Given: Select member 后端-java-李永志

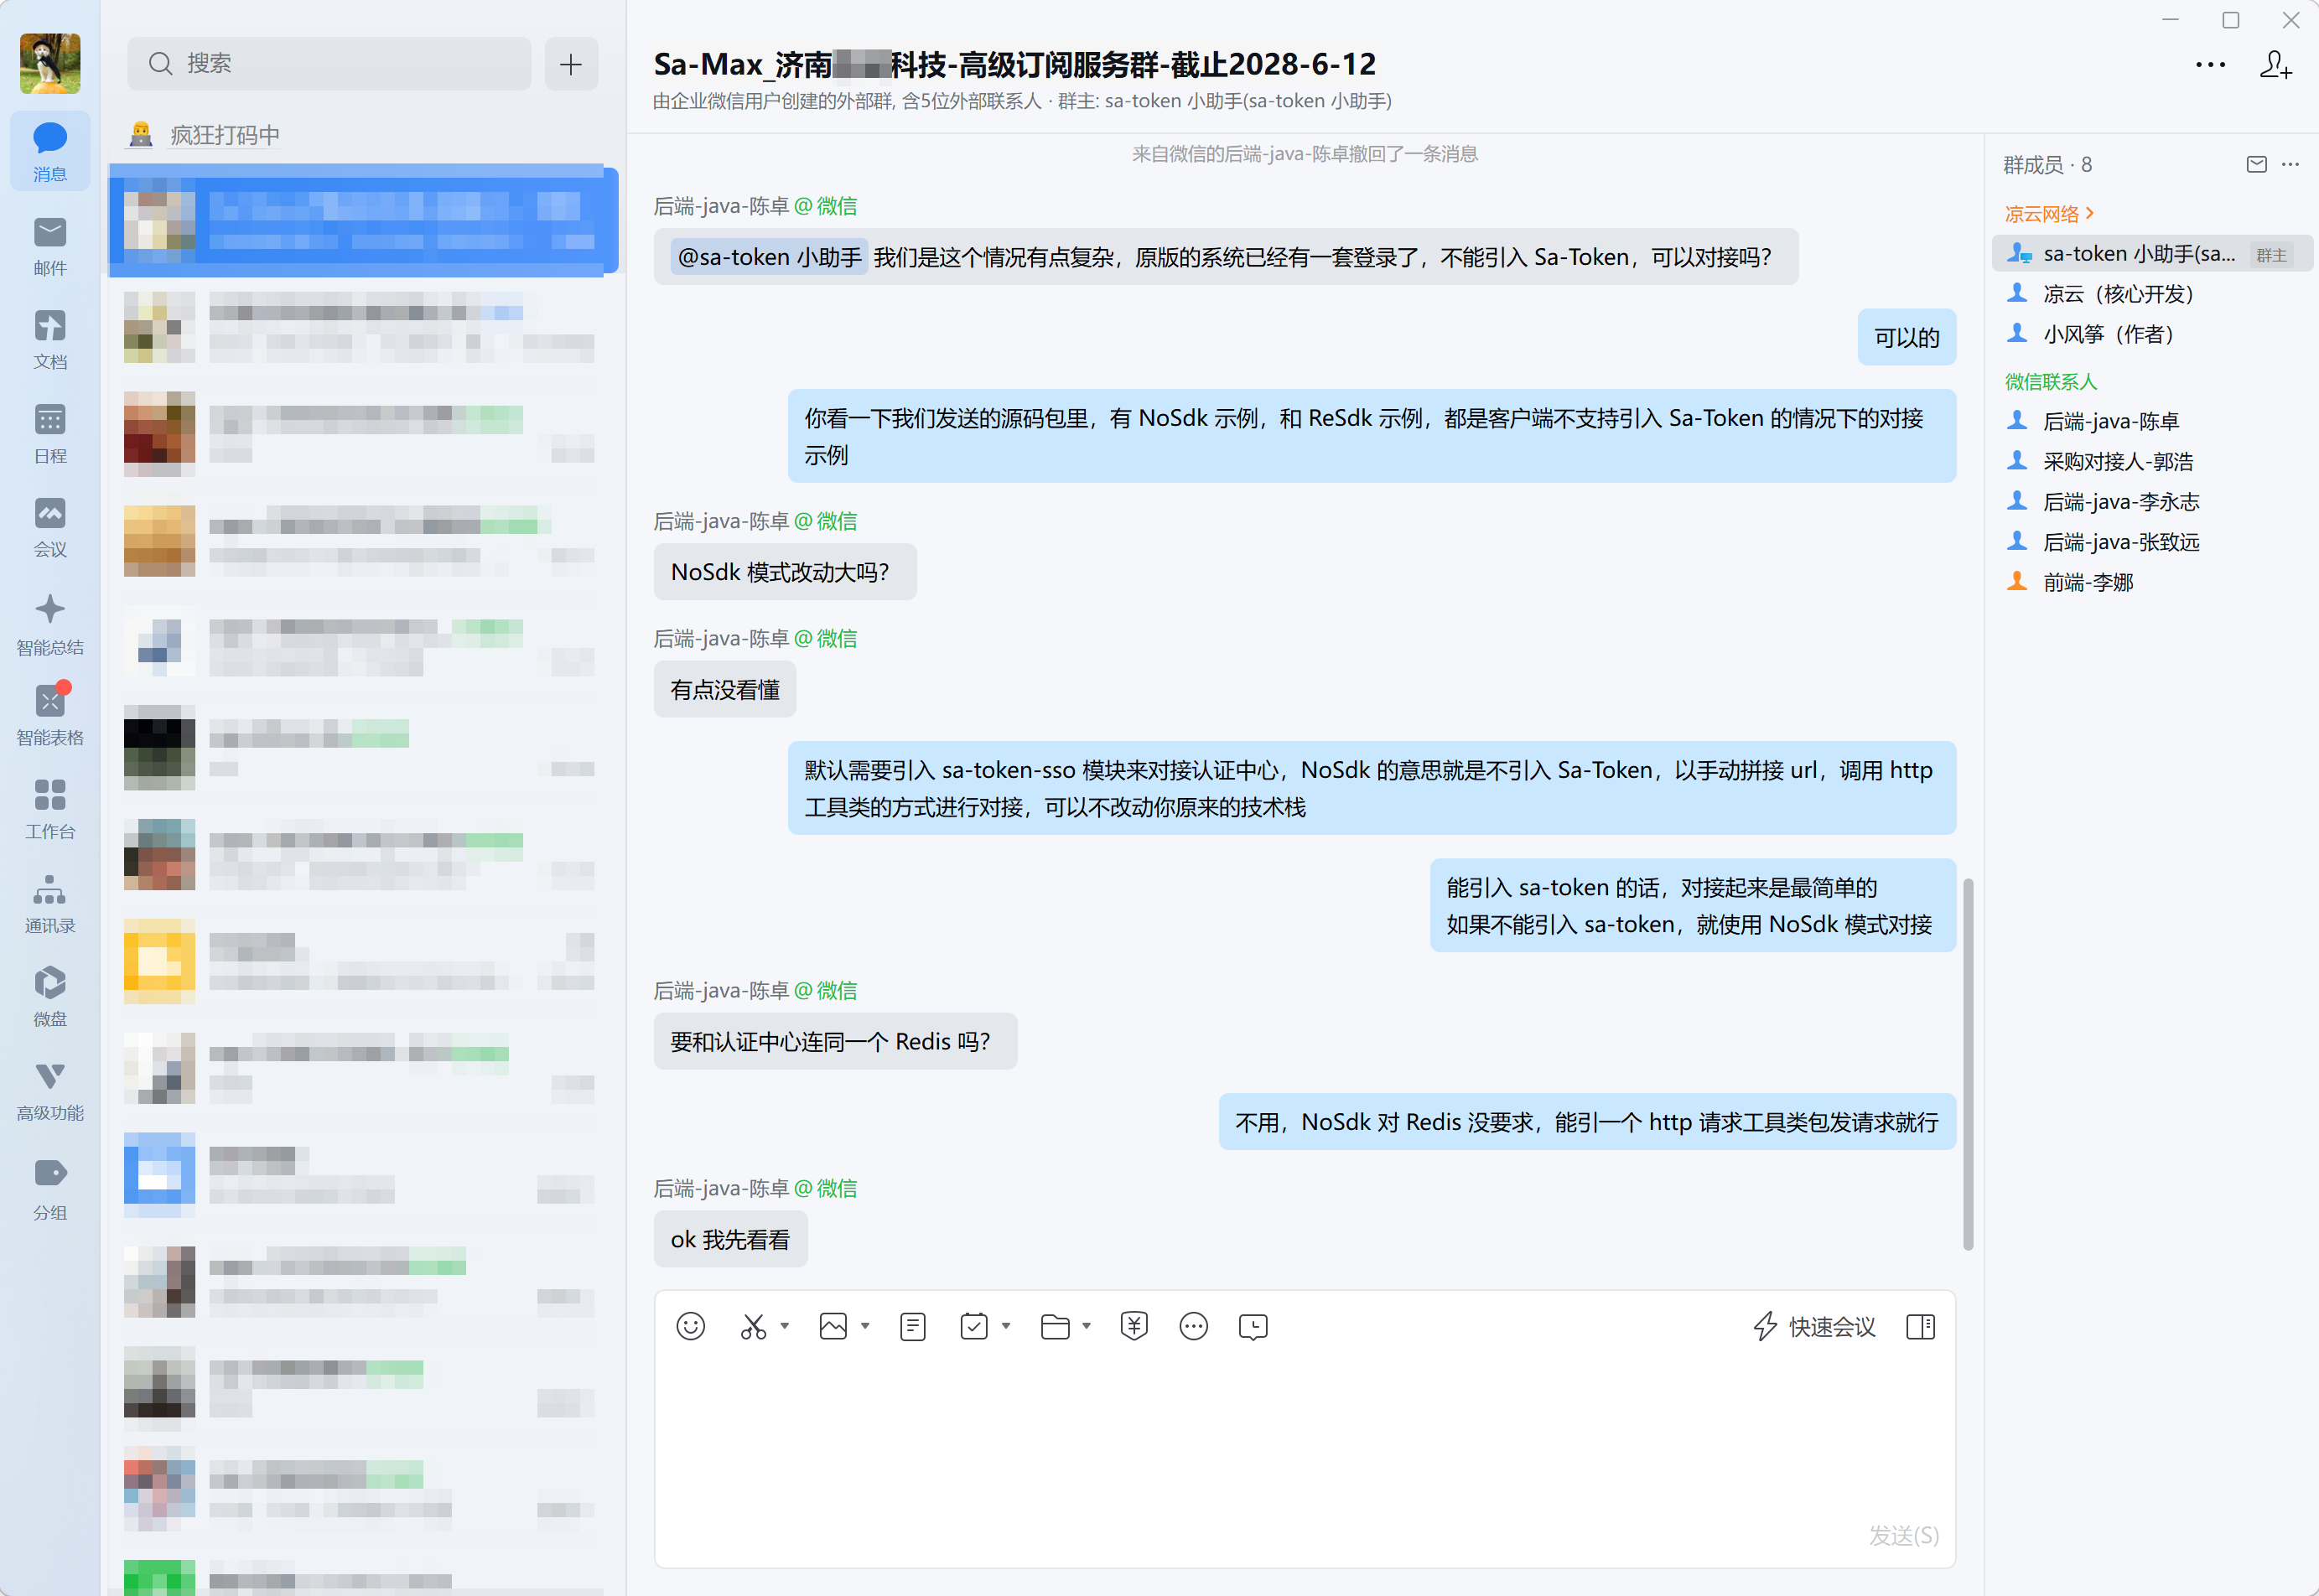Looking at the screenshot, I should 2153,501.
